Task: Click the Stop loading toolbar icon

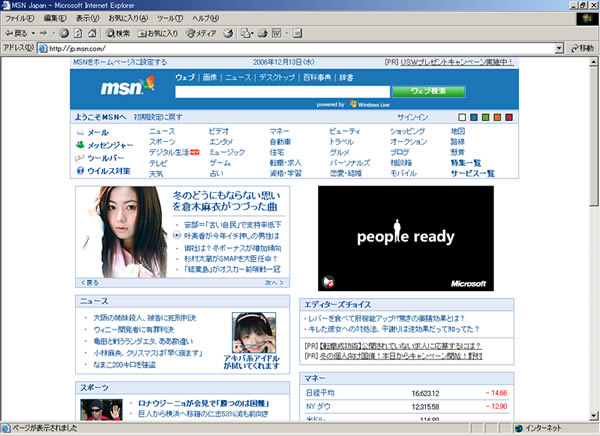Action: point(64,33)
